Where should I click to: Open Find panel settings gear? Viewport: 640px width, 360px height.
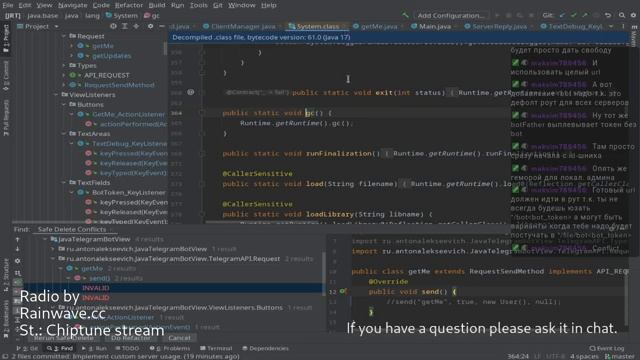coord(18,261)
